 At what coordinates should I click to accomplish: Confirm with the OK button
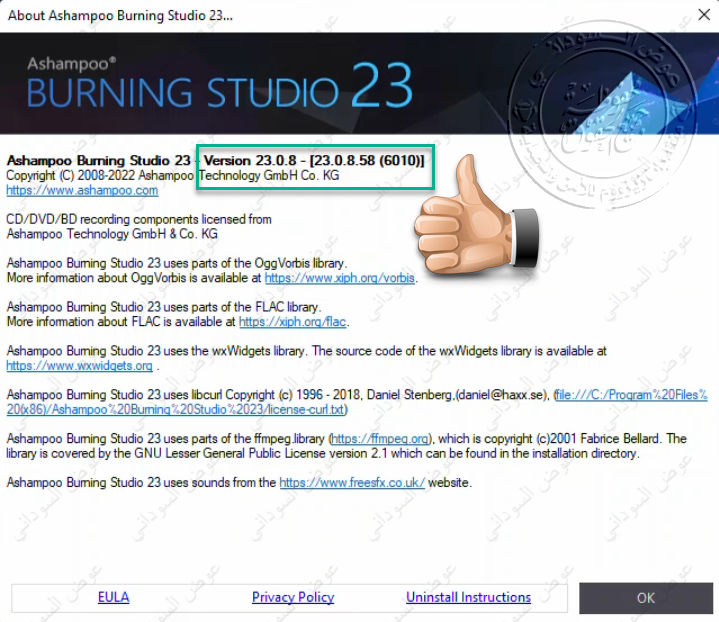coord(646,598)
